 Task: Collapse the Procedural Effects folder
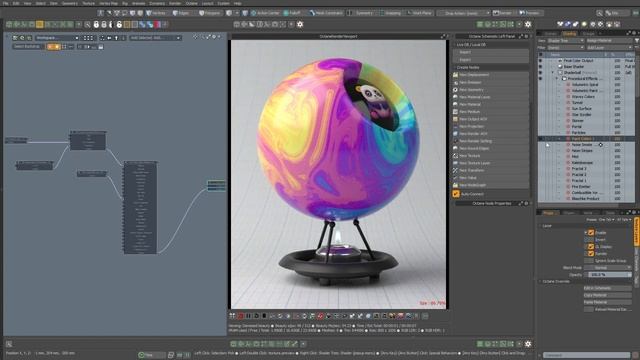point(557,78)
